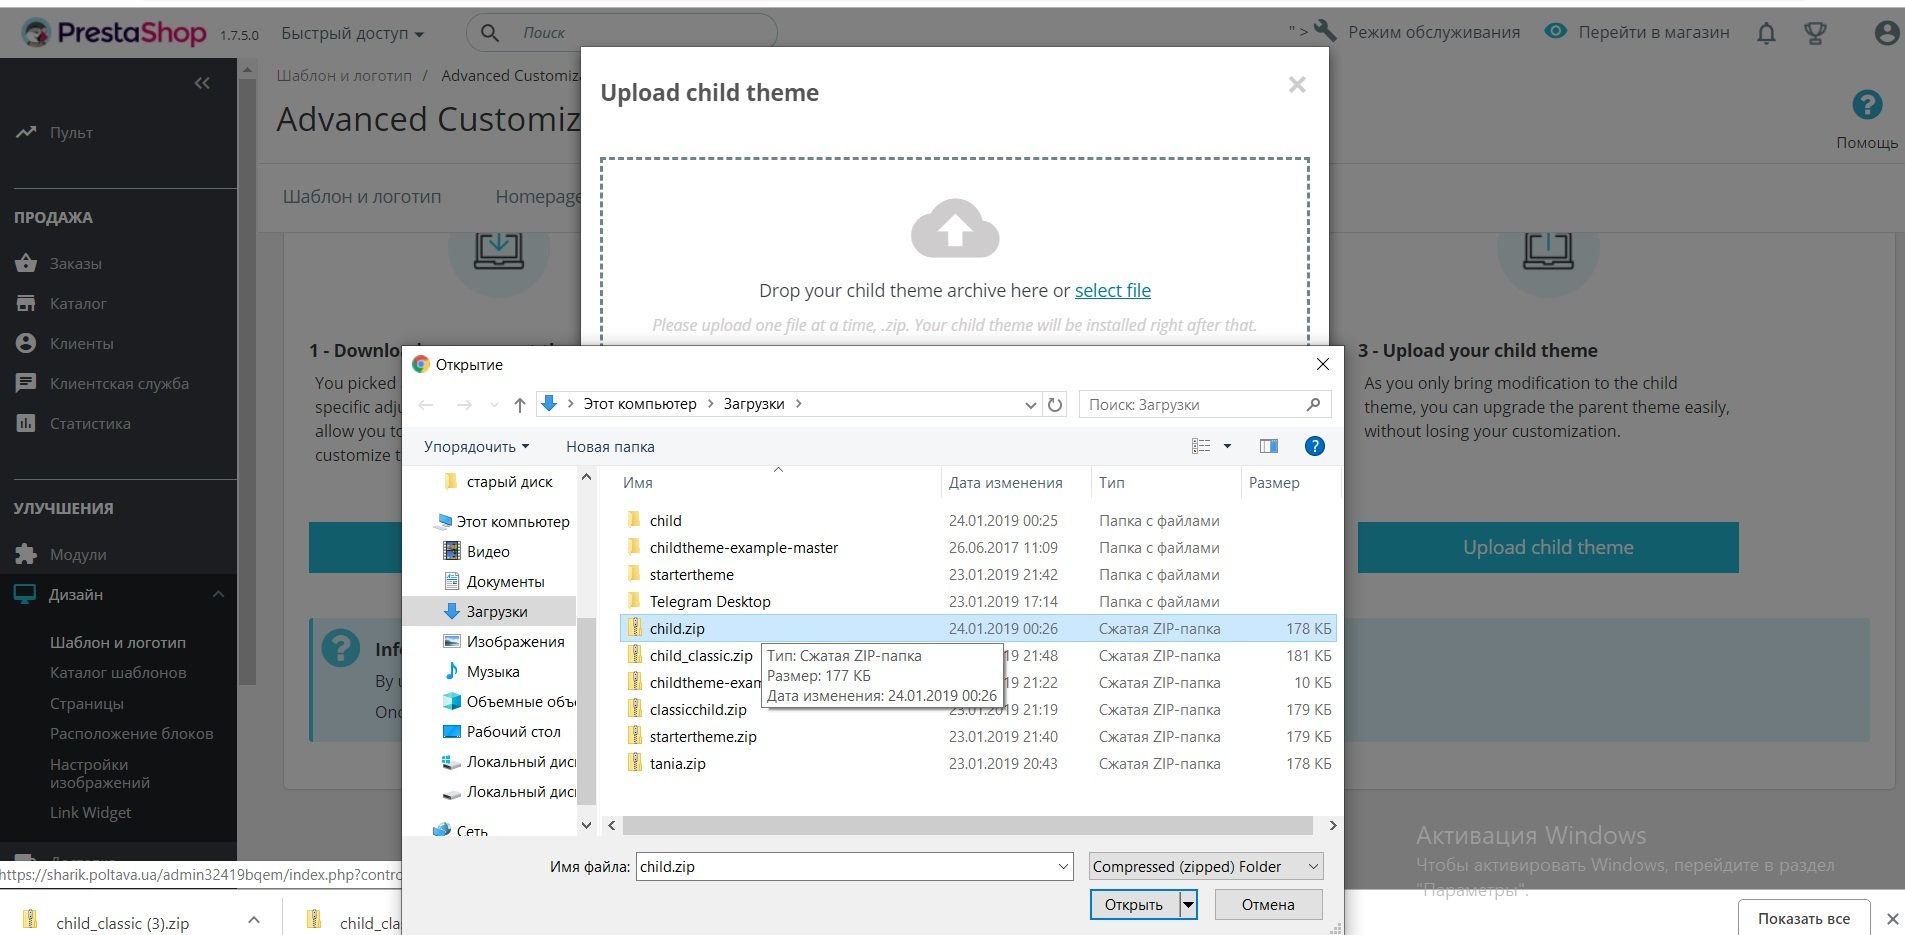Collapse the Дизайн menu section
The height and width of the screenshot is (935, 1905).
tap(218, 594)
